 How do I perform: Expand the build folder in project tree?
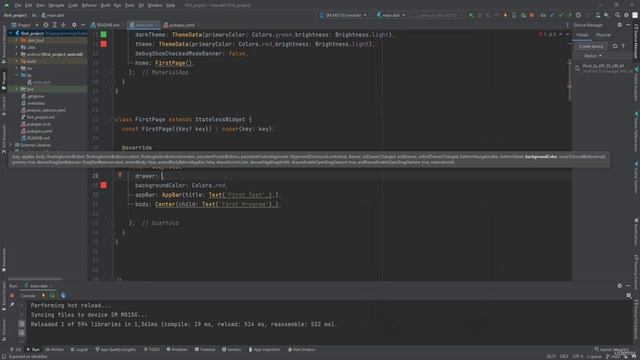[17, 61]
